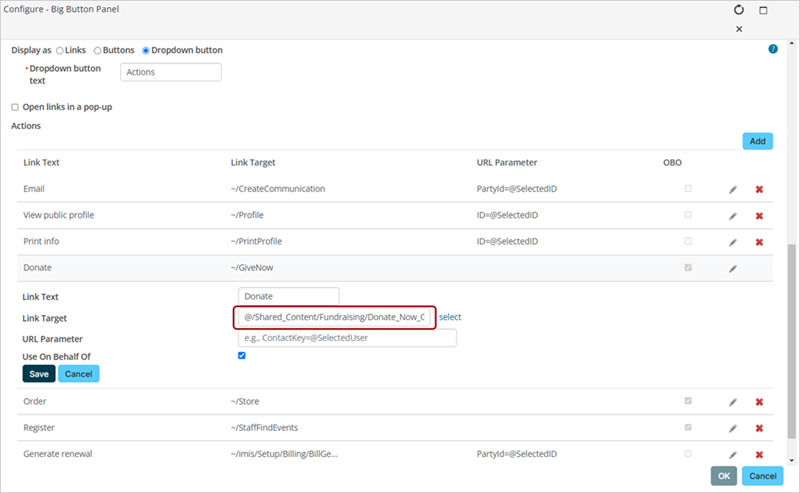The height and width of the screenshot is (493, 800).
Task: Click the ~/GiveNow link target
Action: (x=252, y=267)
